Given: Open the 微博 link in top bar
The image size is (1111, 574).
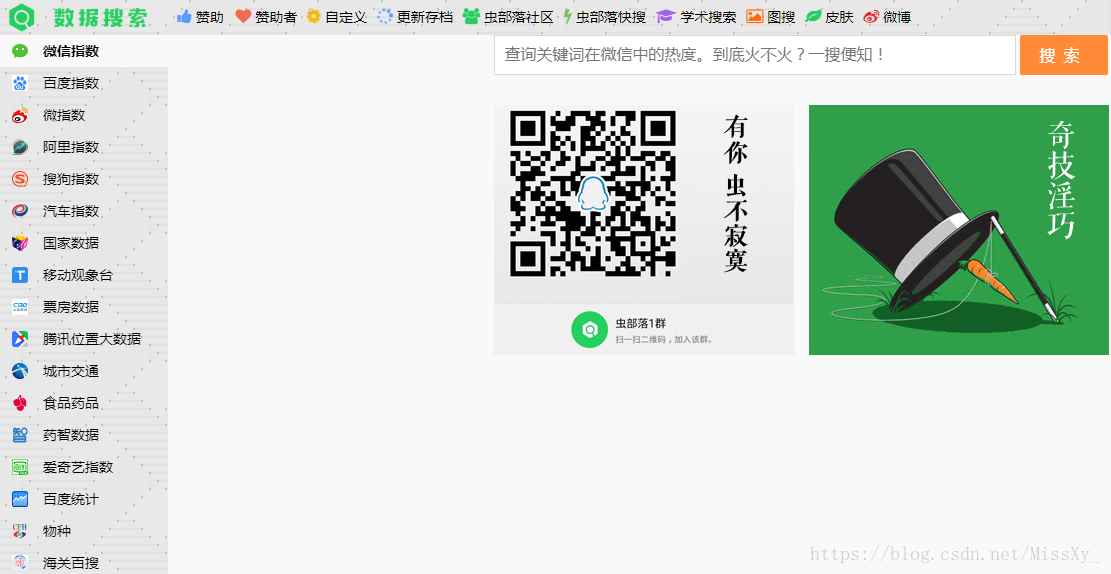Looking at the screenshot, I should pyautogui.click(x=897, y=17).
